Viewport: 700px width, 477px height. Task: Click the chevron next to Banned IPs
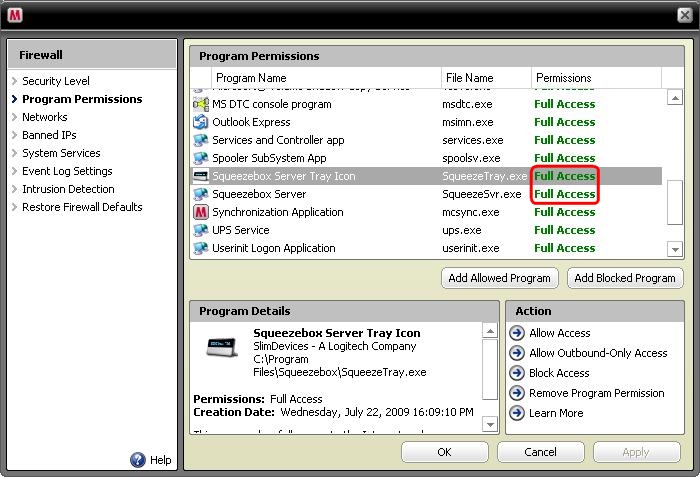click(x=14, y=135)
